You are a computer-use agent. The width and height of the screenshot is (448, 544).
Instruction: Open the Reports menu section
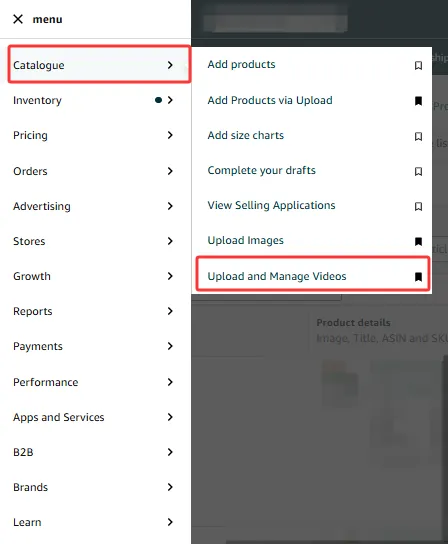tap(95, 311)
